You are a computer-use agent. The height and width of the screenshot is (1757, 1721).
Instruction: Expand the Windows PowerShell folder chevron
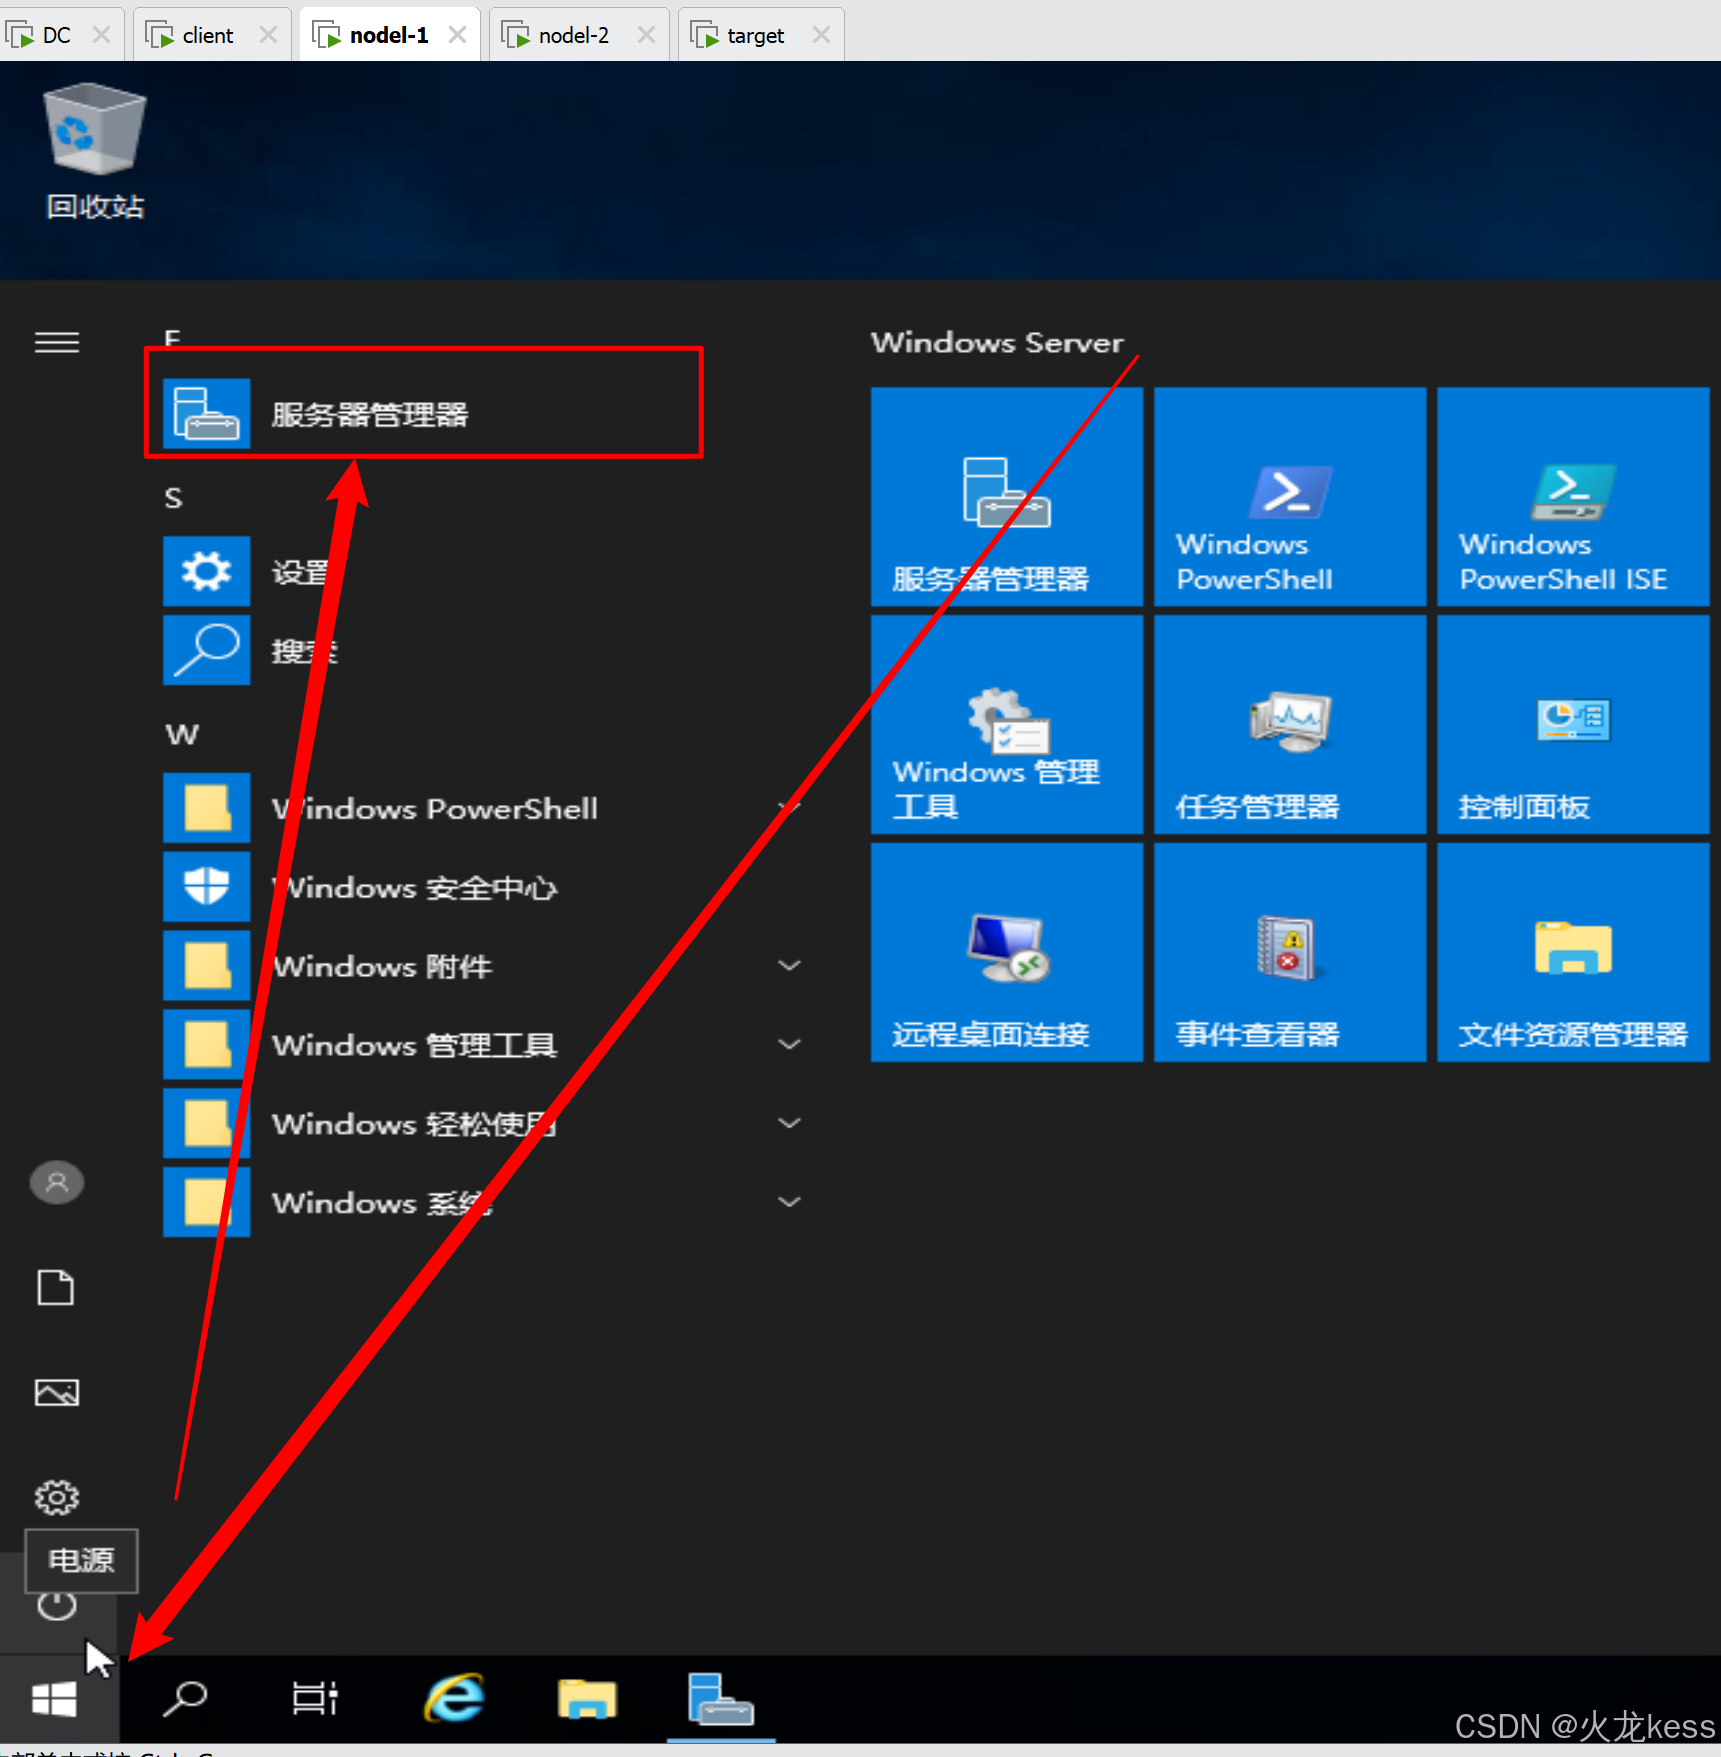coord(789,808)
